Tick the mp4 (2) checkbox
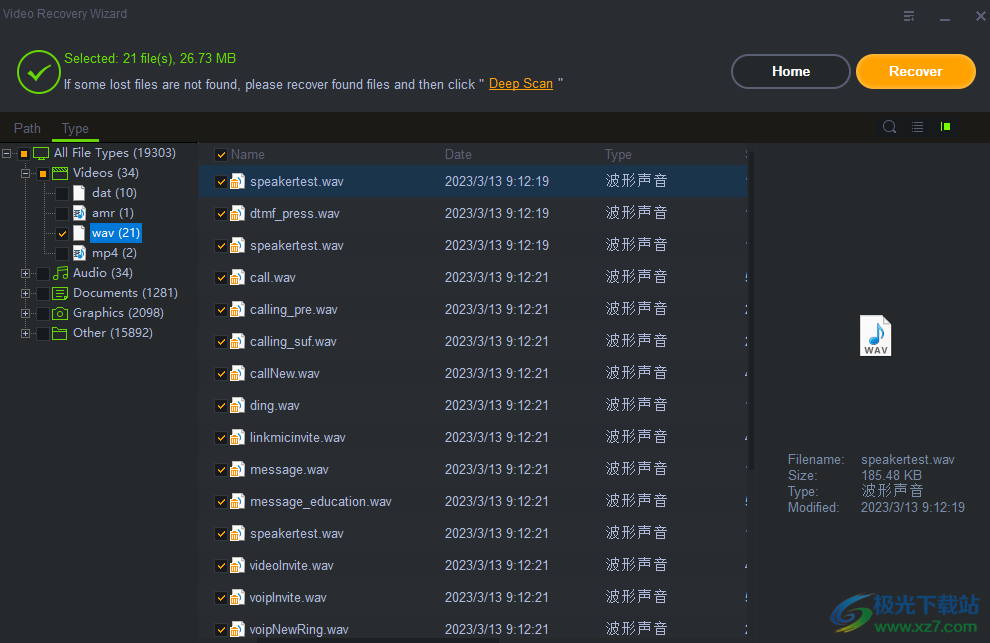The width and height of the screenshot is (990, 643). click(x=62, y=253)
